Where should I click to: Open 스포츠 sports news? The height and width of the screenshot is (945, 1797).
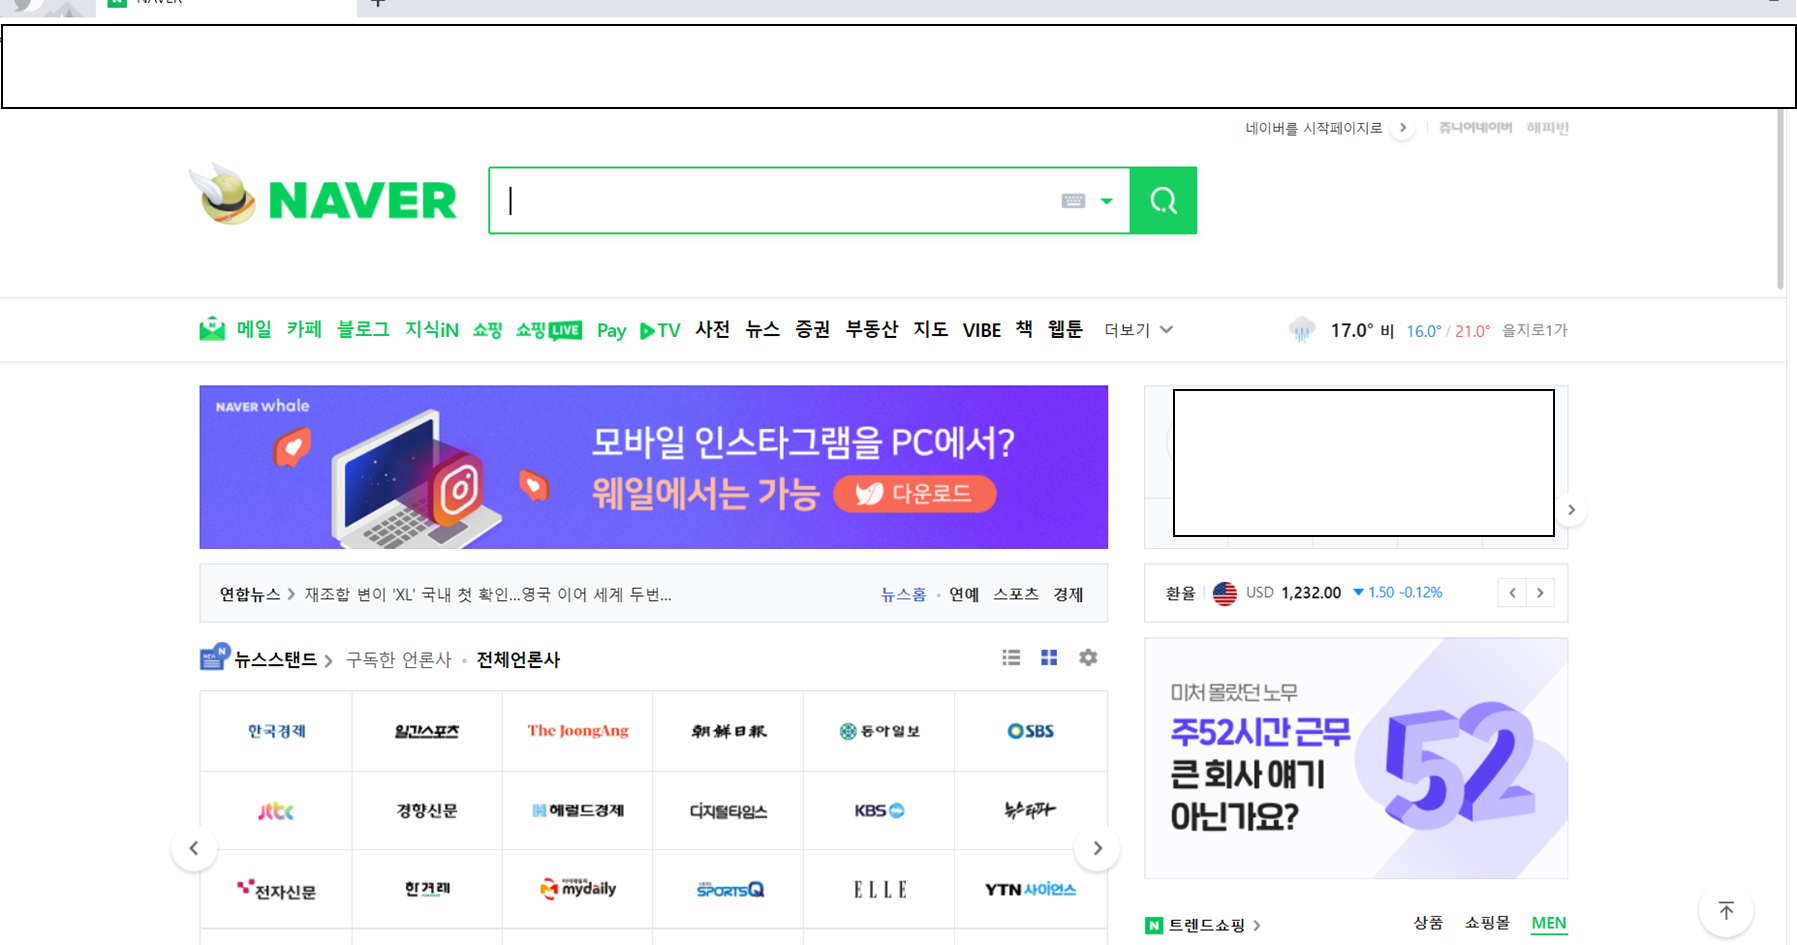(x=1016, y=594)
